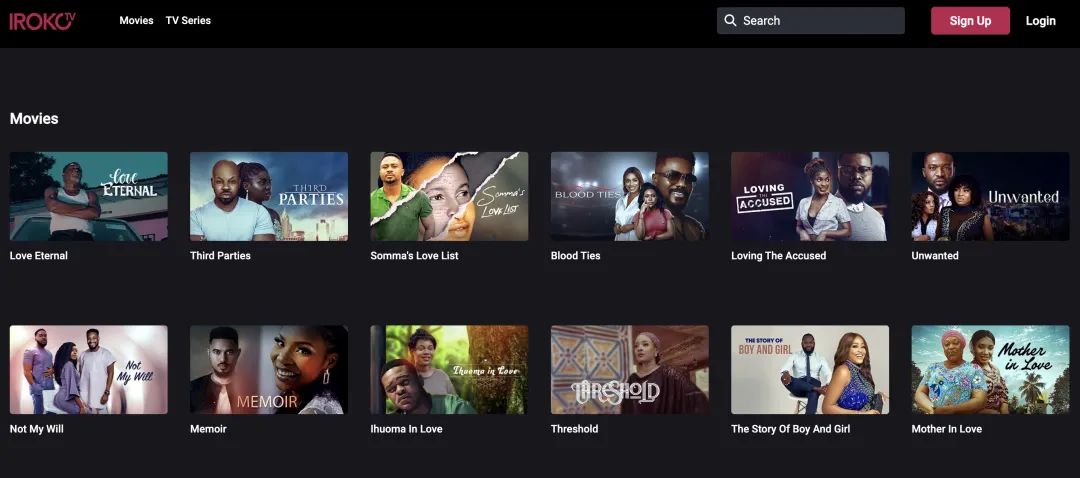Image resolution: width=1080 pixels, height=478 pixels.
Task: Open the Blood Ties poster image
Action: [630, 196]
